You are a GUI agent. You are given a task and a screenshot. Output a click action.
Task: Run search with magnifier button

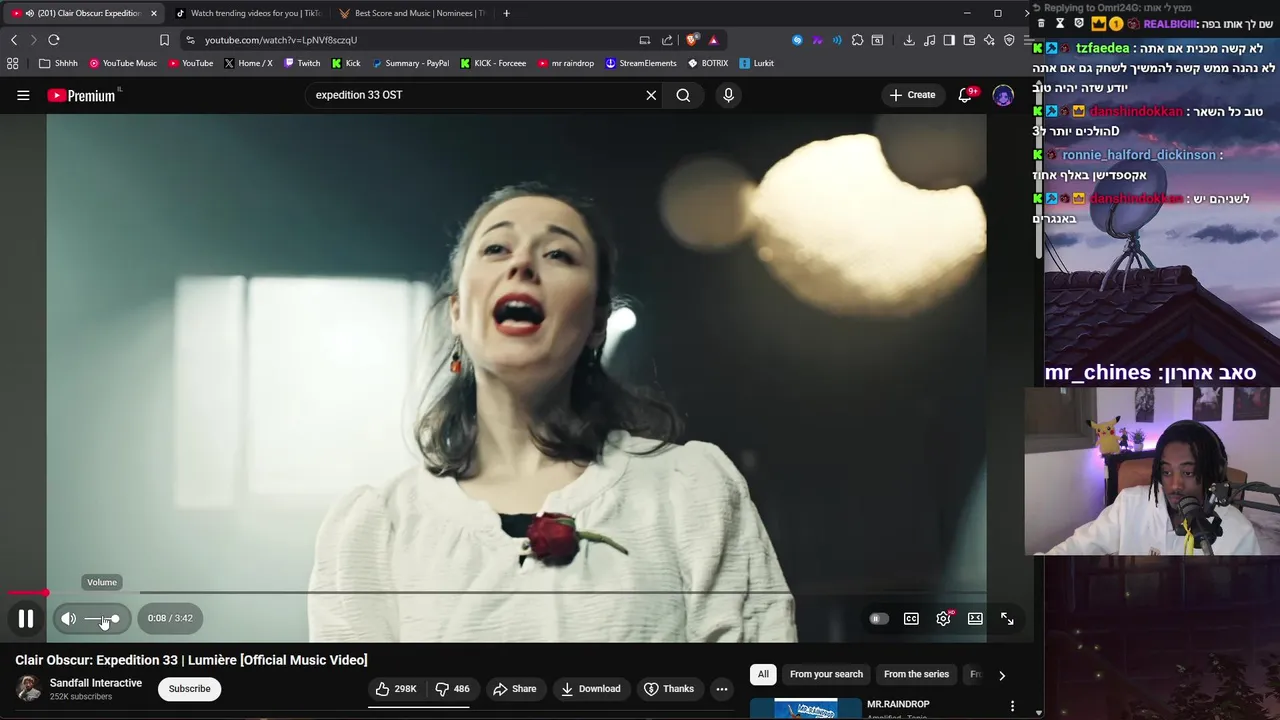pos(683,95)
